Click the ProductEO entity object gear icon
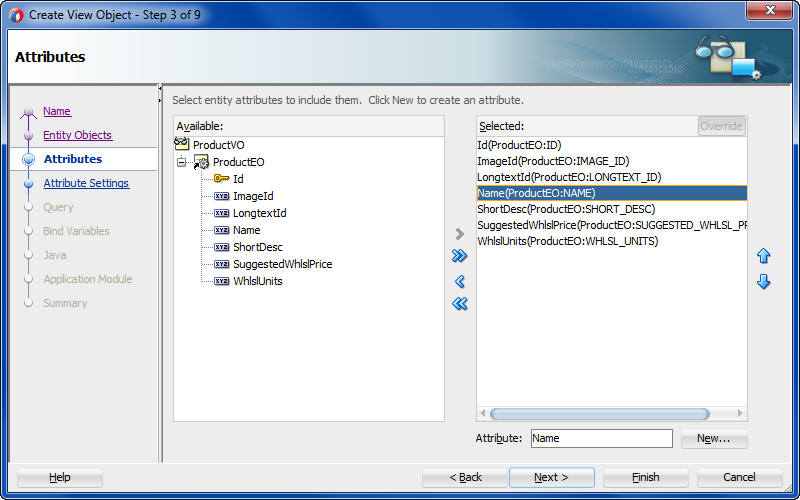The height and width of the screenshot is (500, 800). (x=202, y=162)
